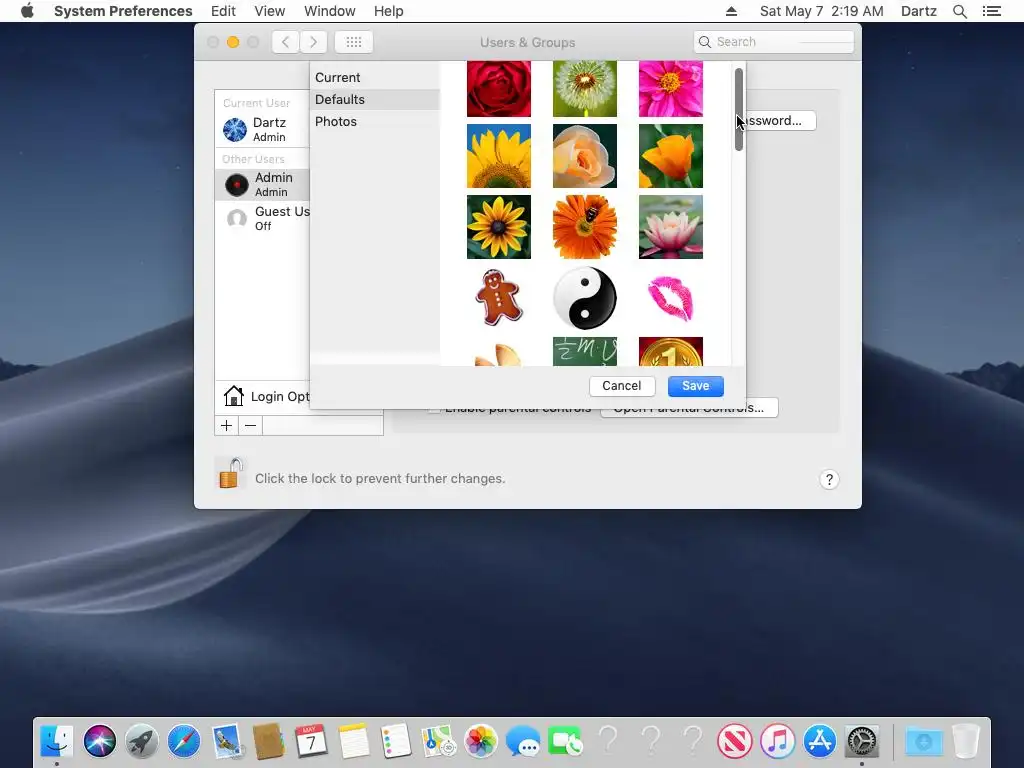Pick the orange poppy picture
This screenshot has width=1024, height=768.
click(671, 156)
